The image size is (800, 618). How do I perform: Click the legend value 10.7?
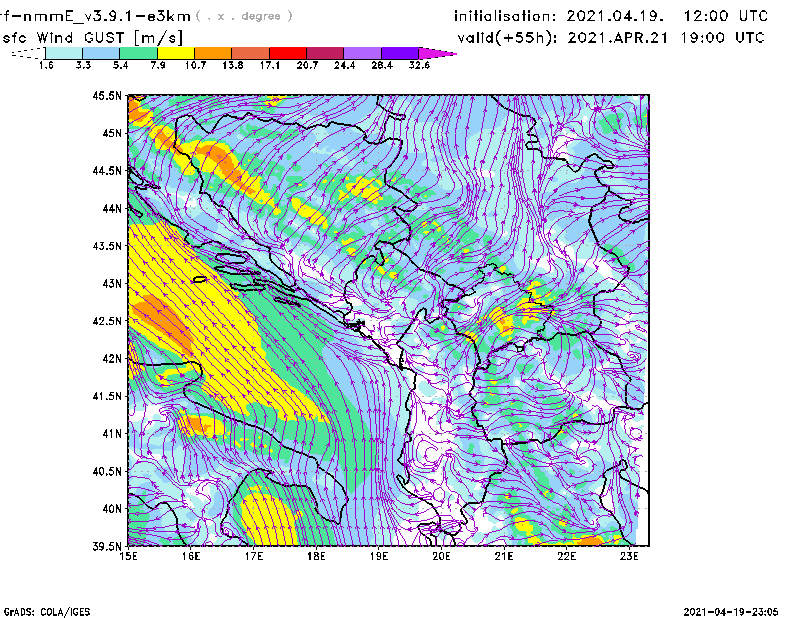(195, 65)
